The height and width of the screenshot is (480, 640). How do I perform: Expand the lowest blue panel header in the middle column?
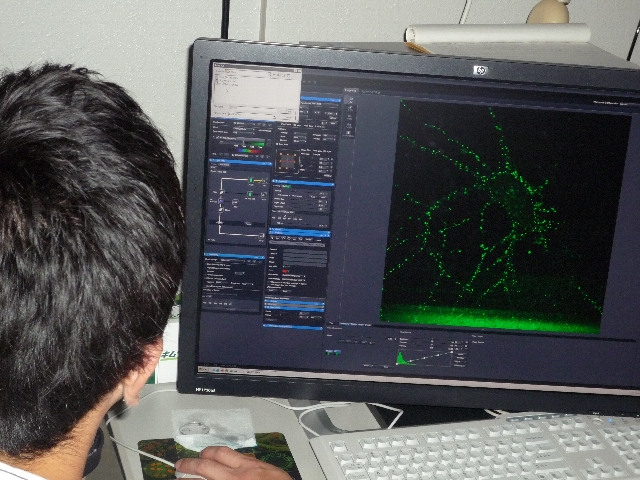pyautogui.click(x=293, y=327)
